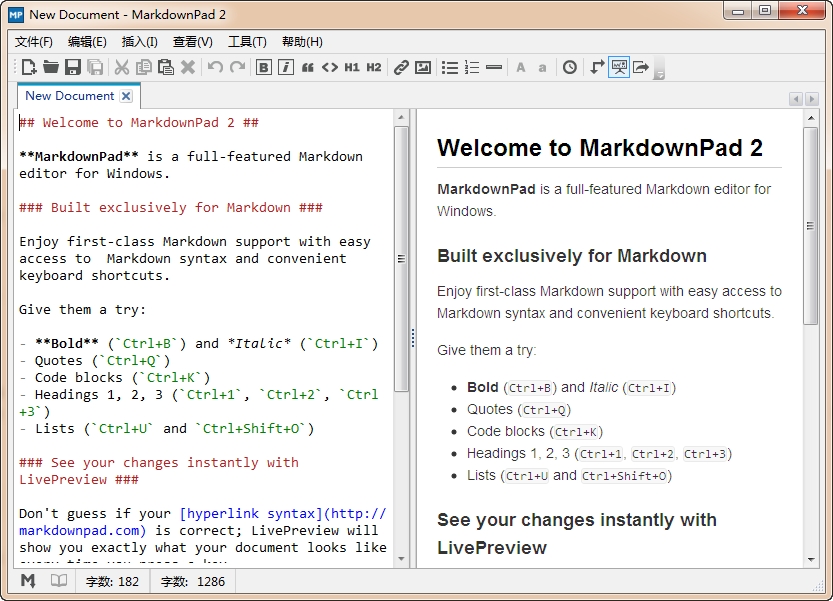Open a file using the folder icon
The image size is (833, 601).
[x=51, y=67]
